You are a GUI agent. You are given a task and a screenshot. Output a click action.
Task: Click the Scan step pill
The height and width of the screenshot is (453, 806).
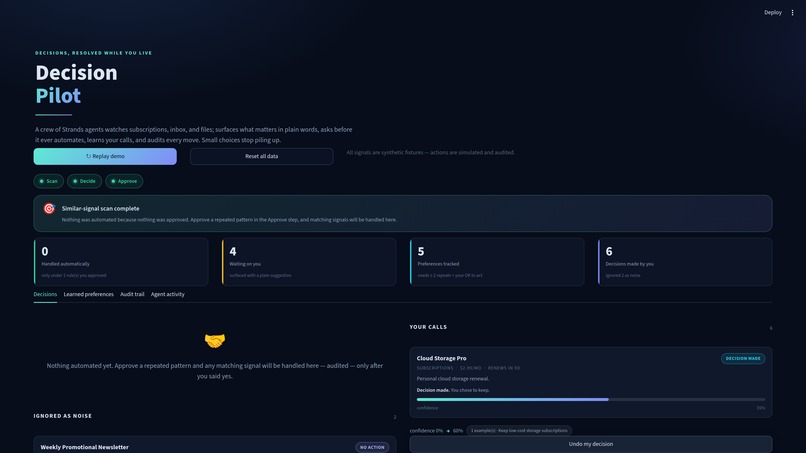49,181
